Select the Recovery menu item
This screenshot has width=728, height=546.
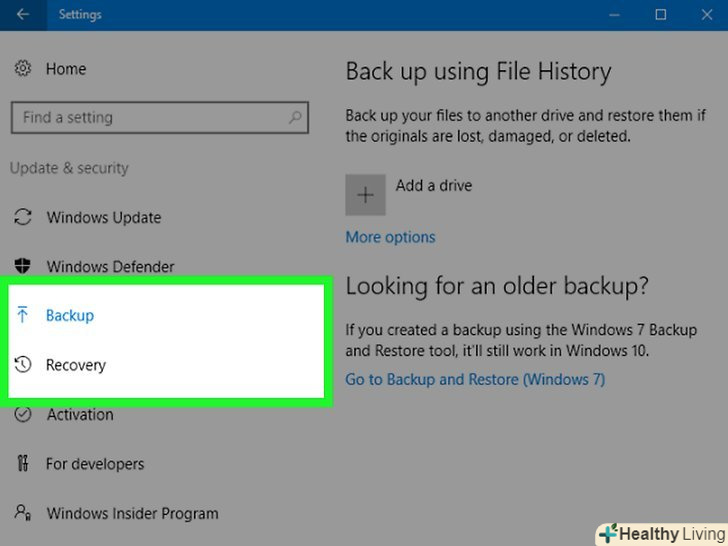click(x=76, y=365)
